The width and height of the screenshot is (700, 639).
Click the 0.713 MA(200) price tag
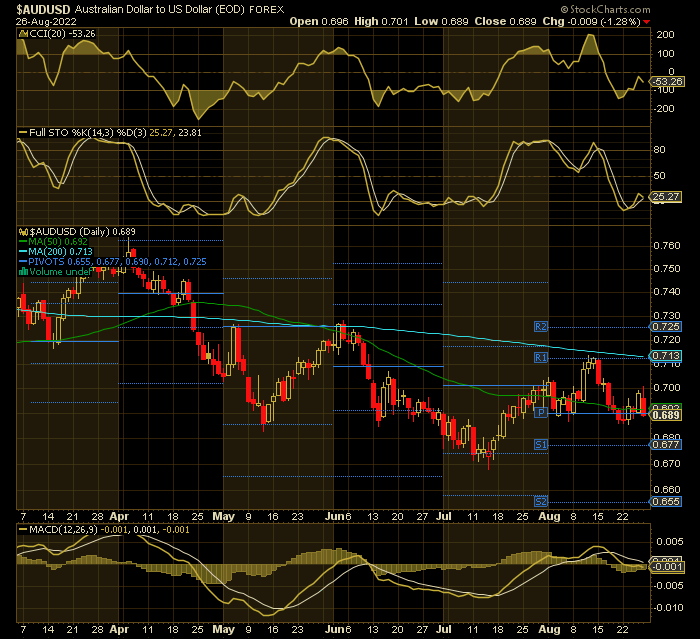point(666,355)
